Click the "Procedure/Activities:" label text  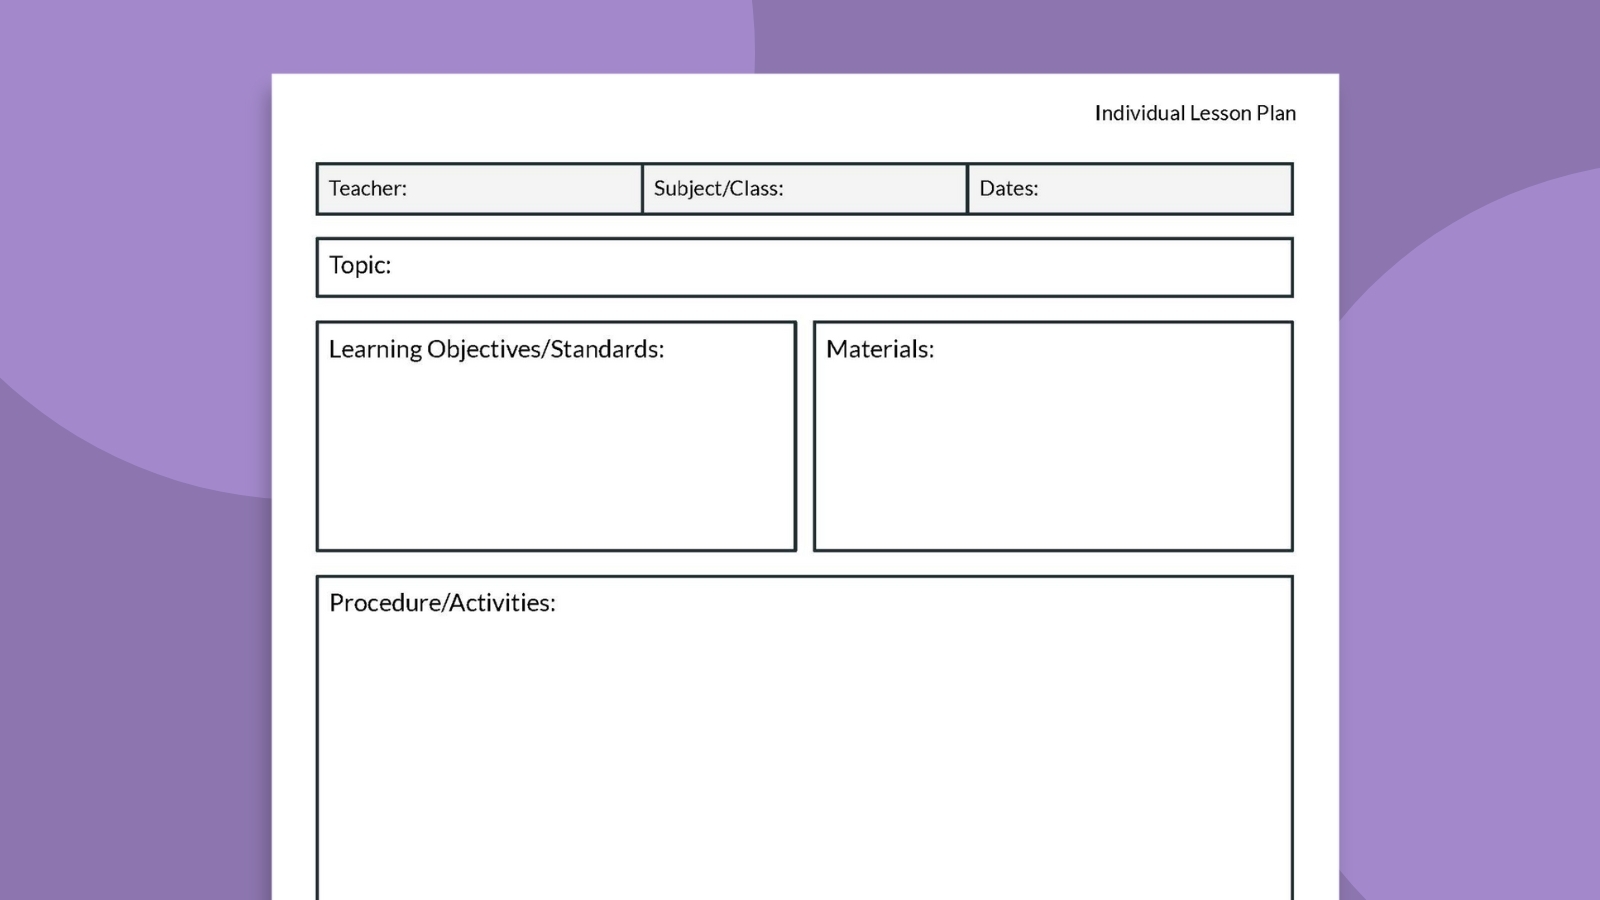click(442, 603)
